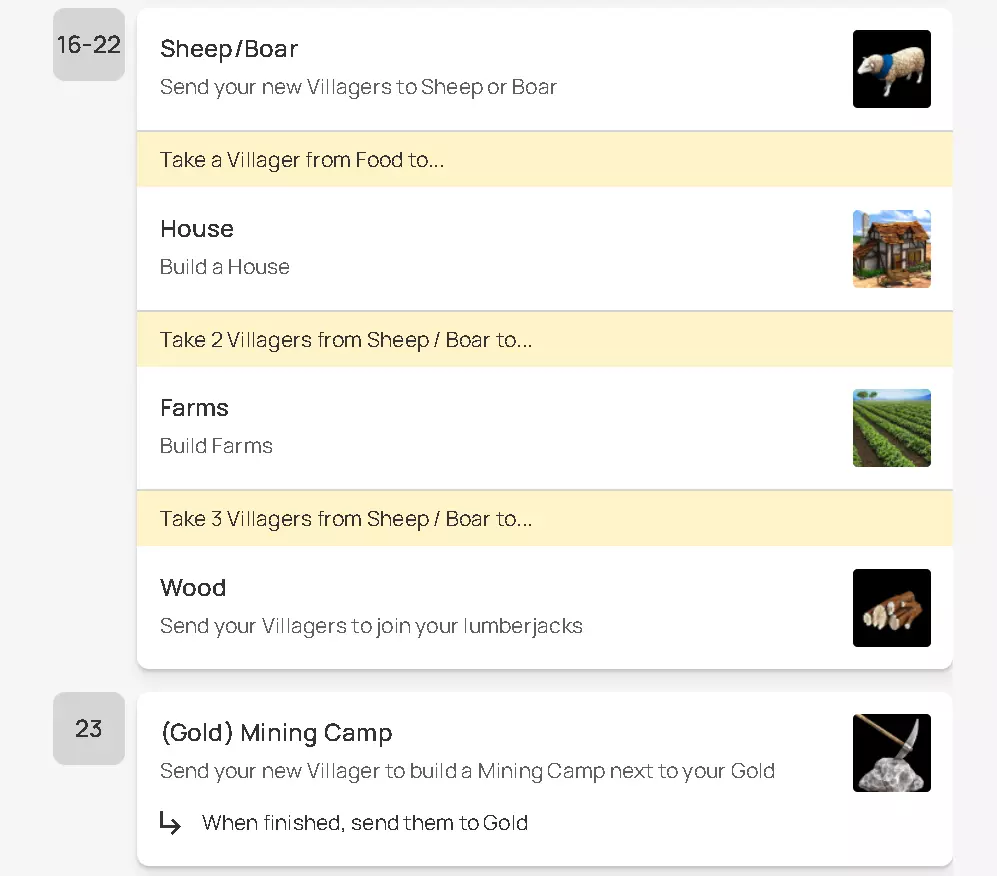Click "When finished, send them to Gold" text
This screenshot has height=876, width=997.
(365, 823)
